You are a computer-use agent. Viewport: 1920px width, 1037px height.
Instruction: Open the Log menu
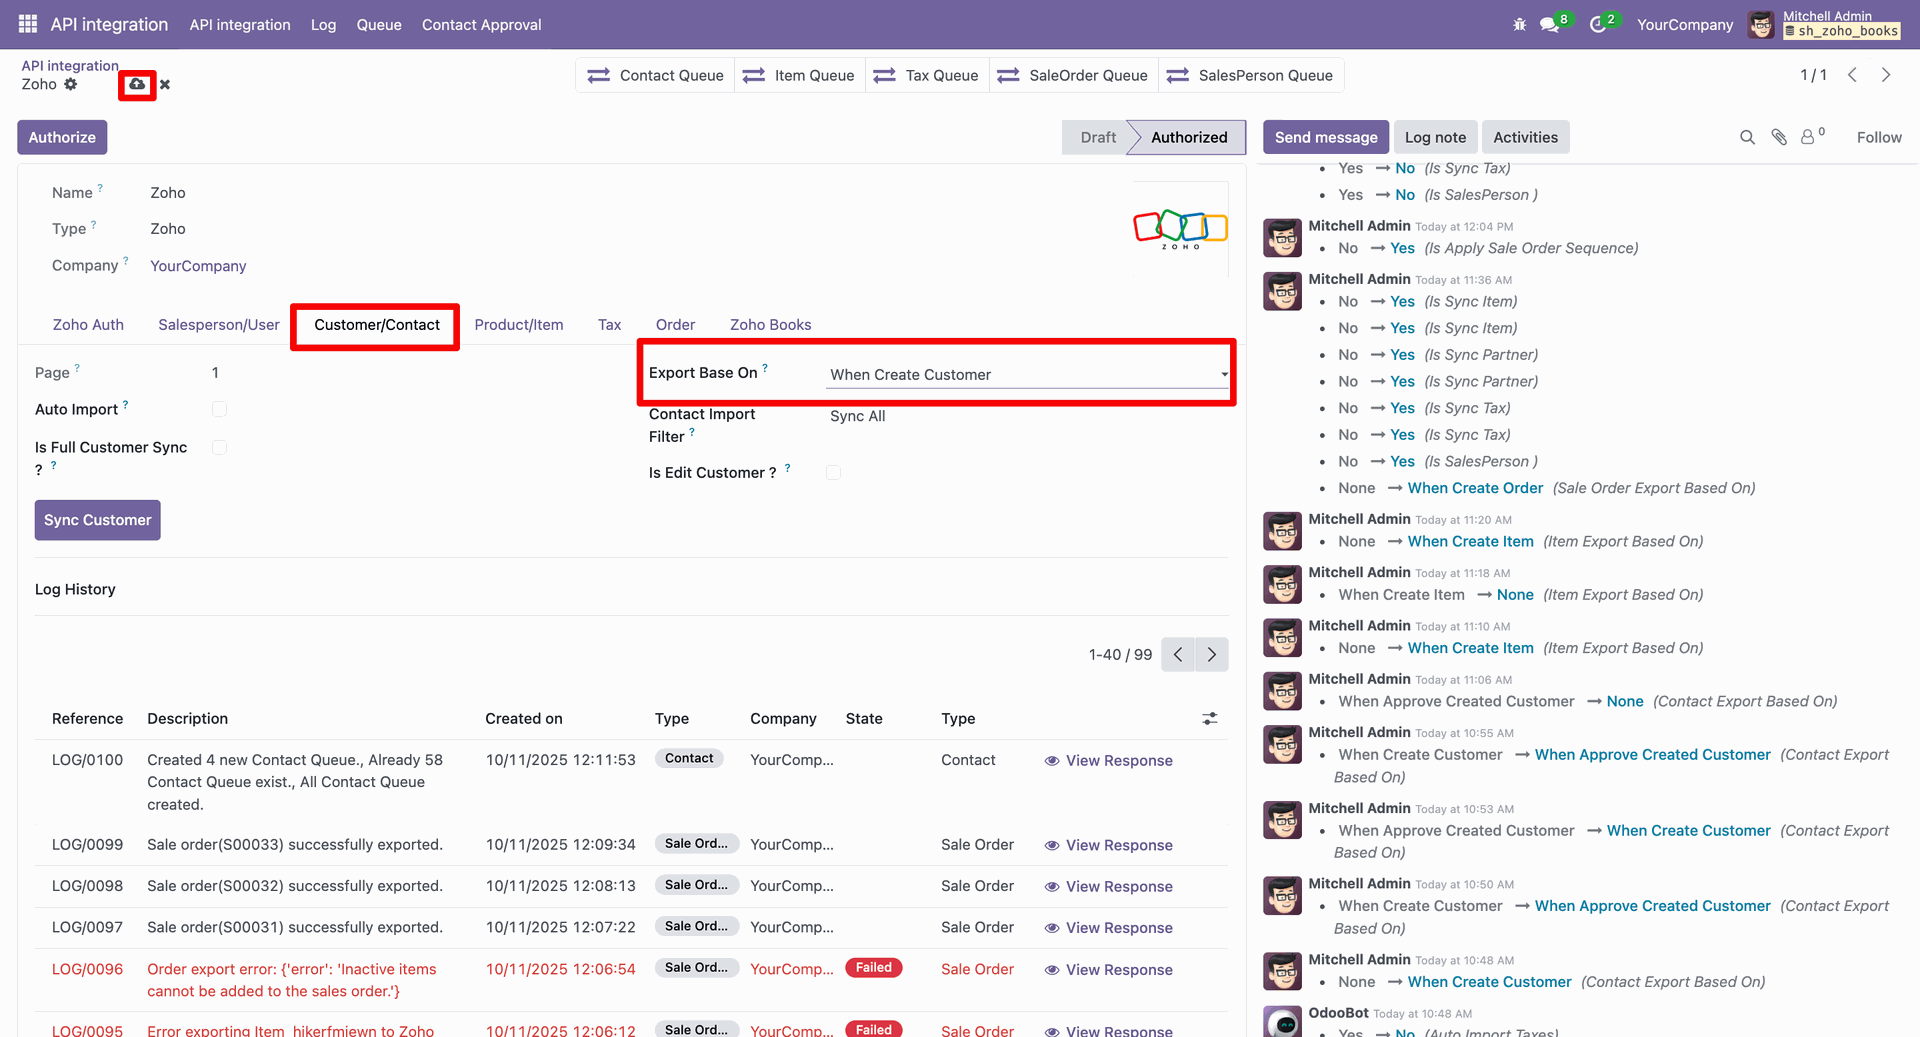click(x=324, y=24)
